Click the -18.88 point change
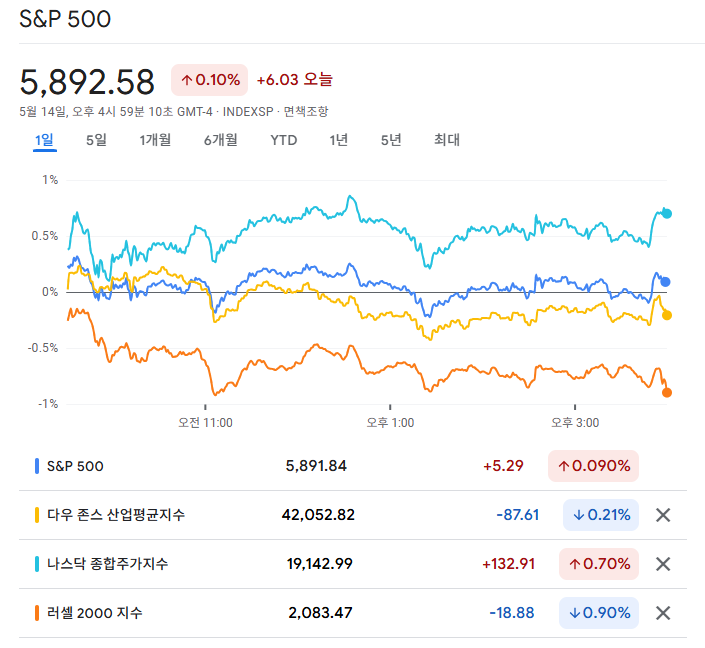The image size is (705, 648). [x=512, y=613]
